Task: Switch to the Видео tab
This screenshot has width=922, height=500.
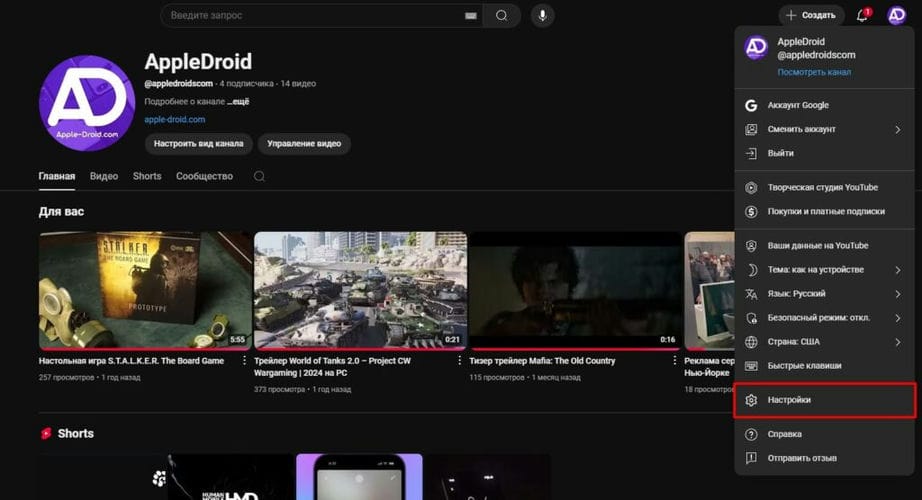Action: (x=104, y=176)
